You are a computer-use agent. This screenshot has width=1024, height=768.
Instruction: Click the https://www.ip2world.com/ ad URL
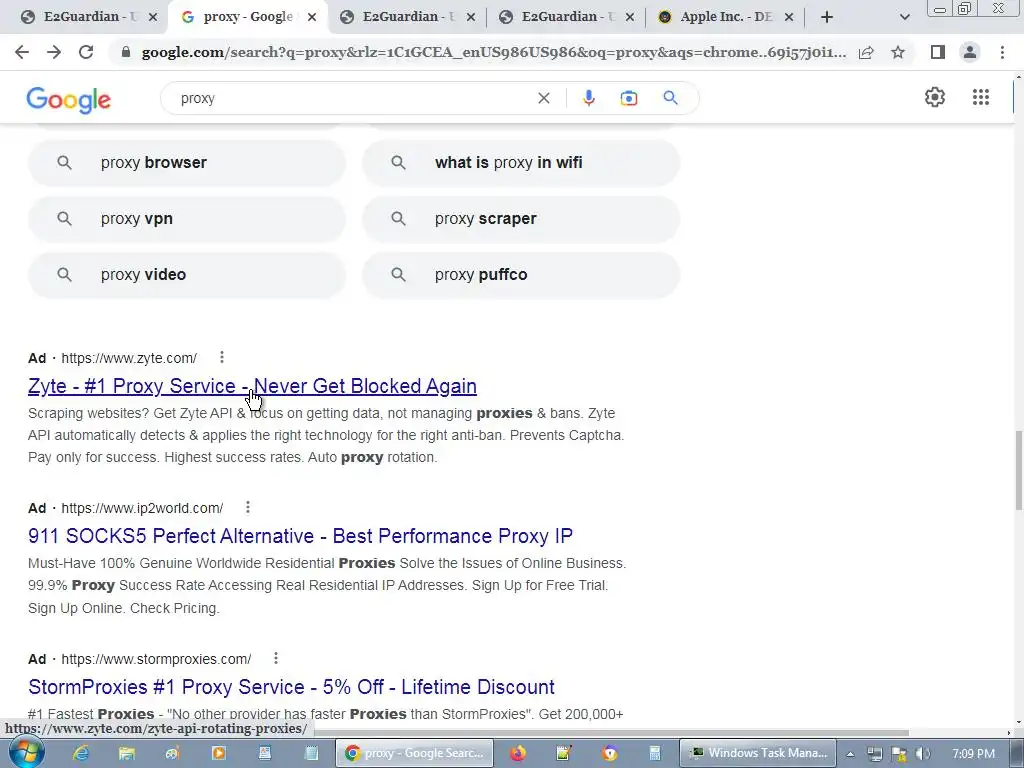(142, 508)
